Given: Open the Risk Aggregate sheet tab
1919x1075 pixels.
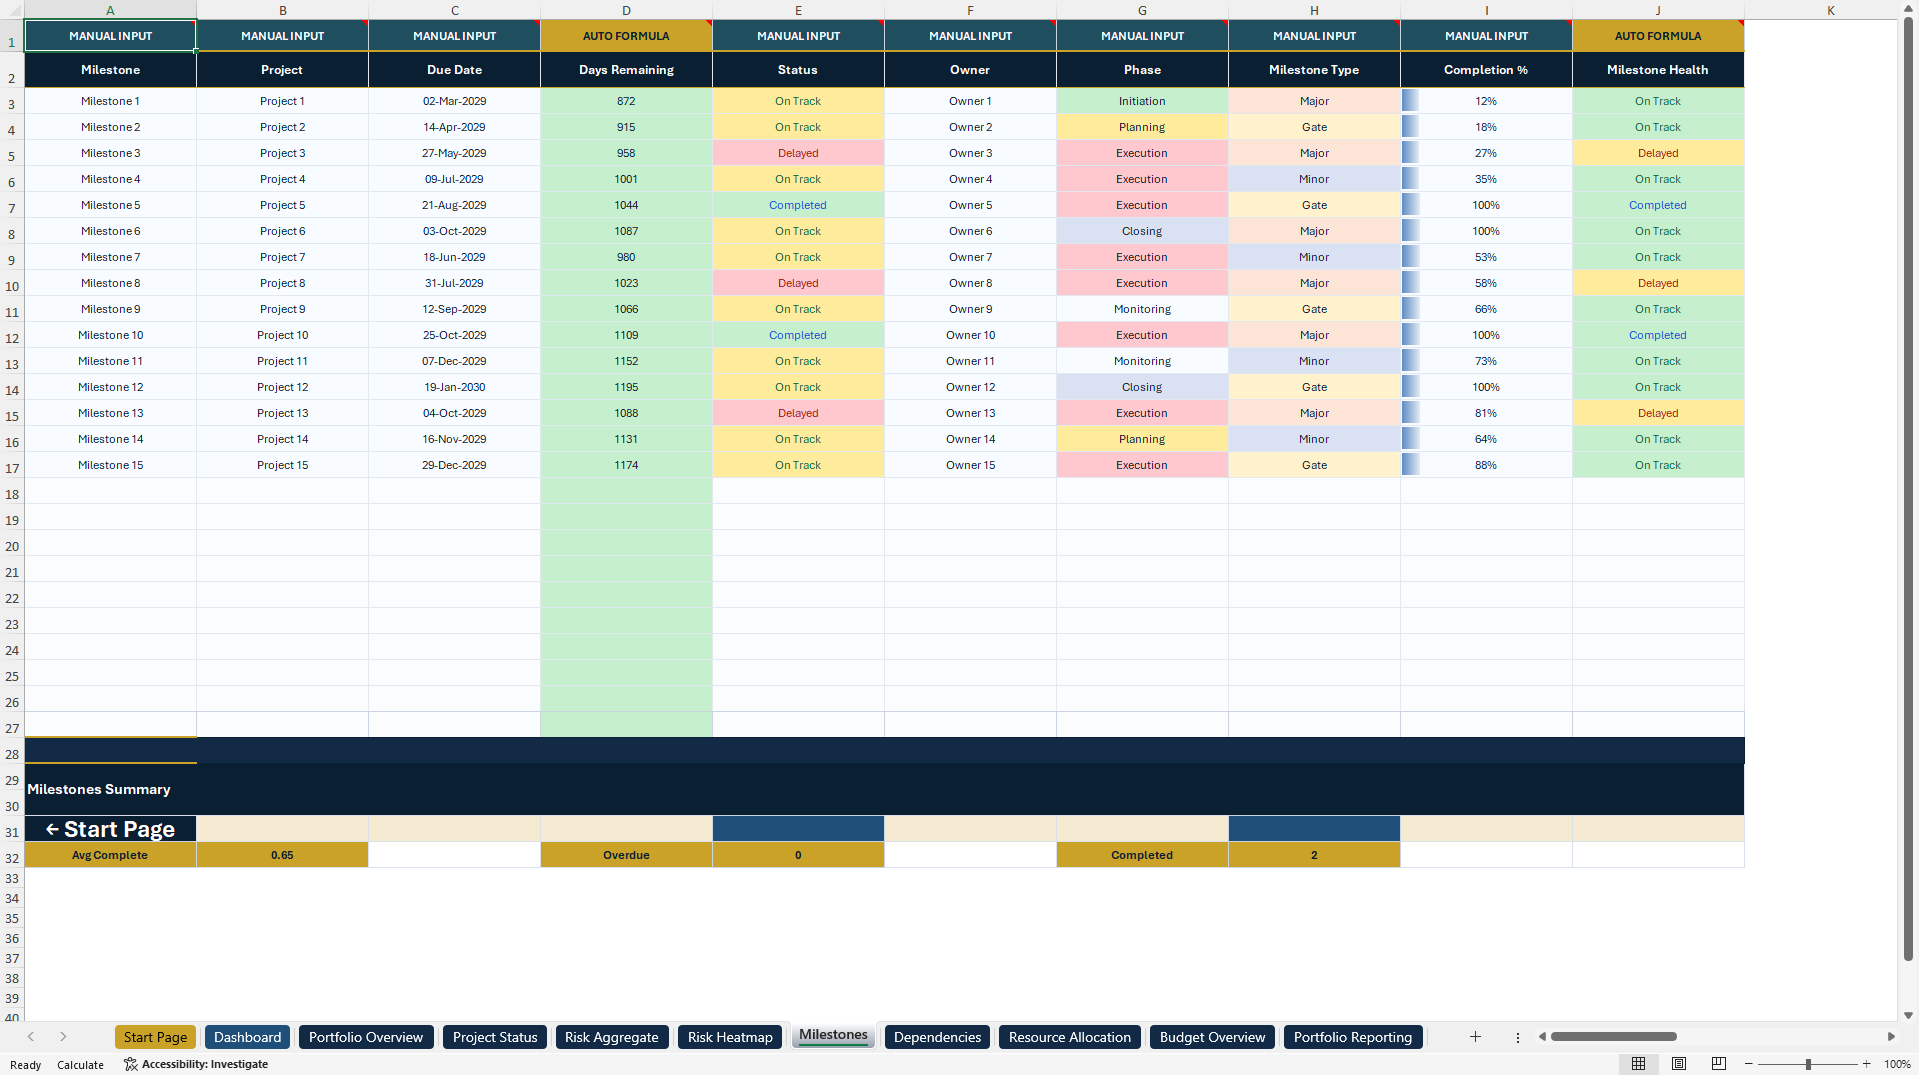Looking at the screenshot, I should [612, 1037].
